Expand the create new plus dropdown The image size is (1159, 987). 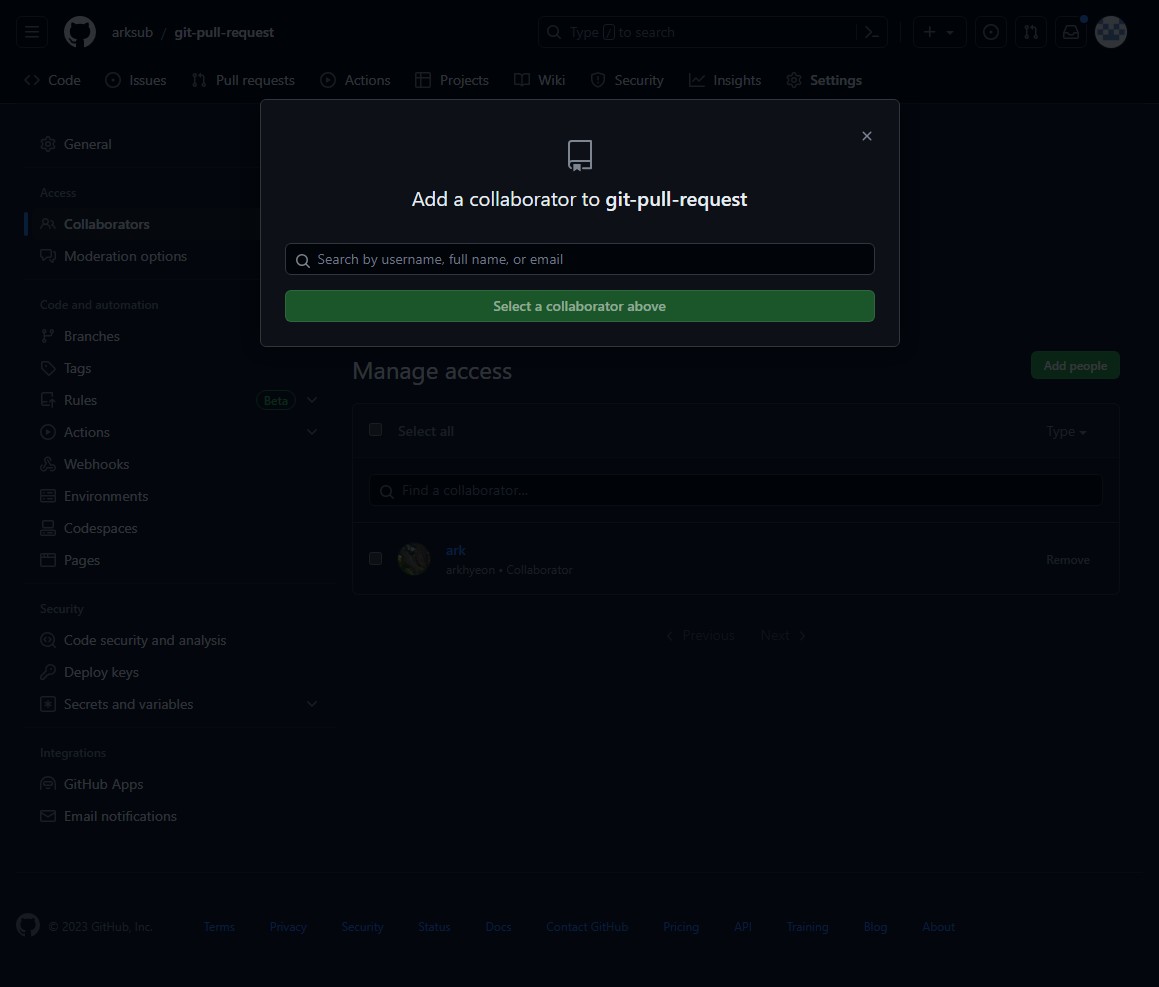[939, 32]
